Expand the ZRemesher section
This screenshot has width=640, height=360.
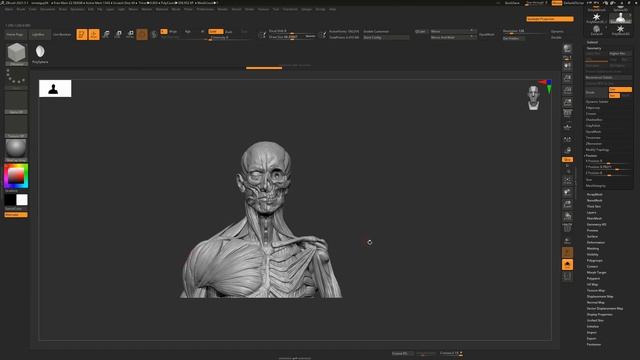point(593,144)
